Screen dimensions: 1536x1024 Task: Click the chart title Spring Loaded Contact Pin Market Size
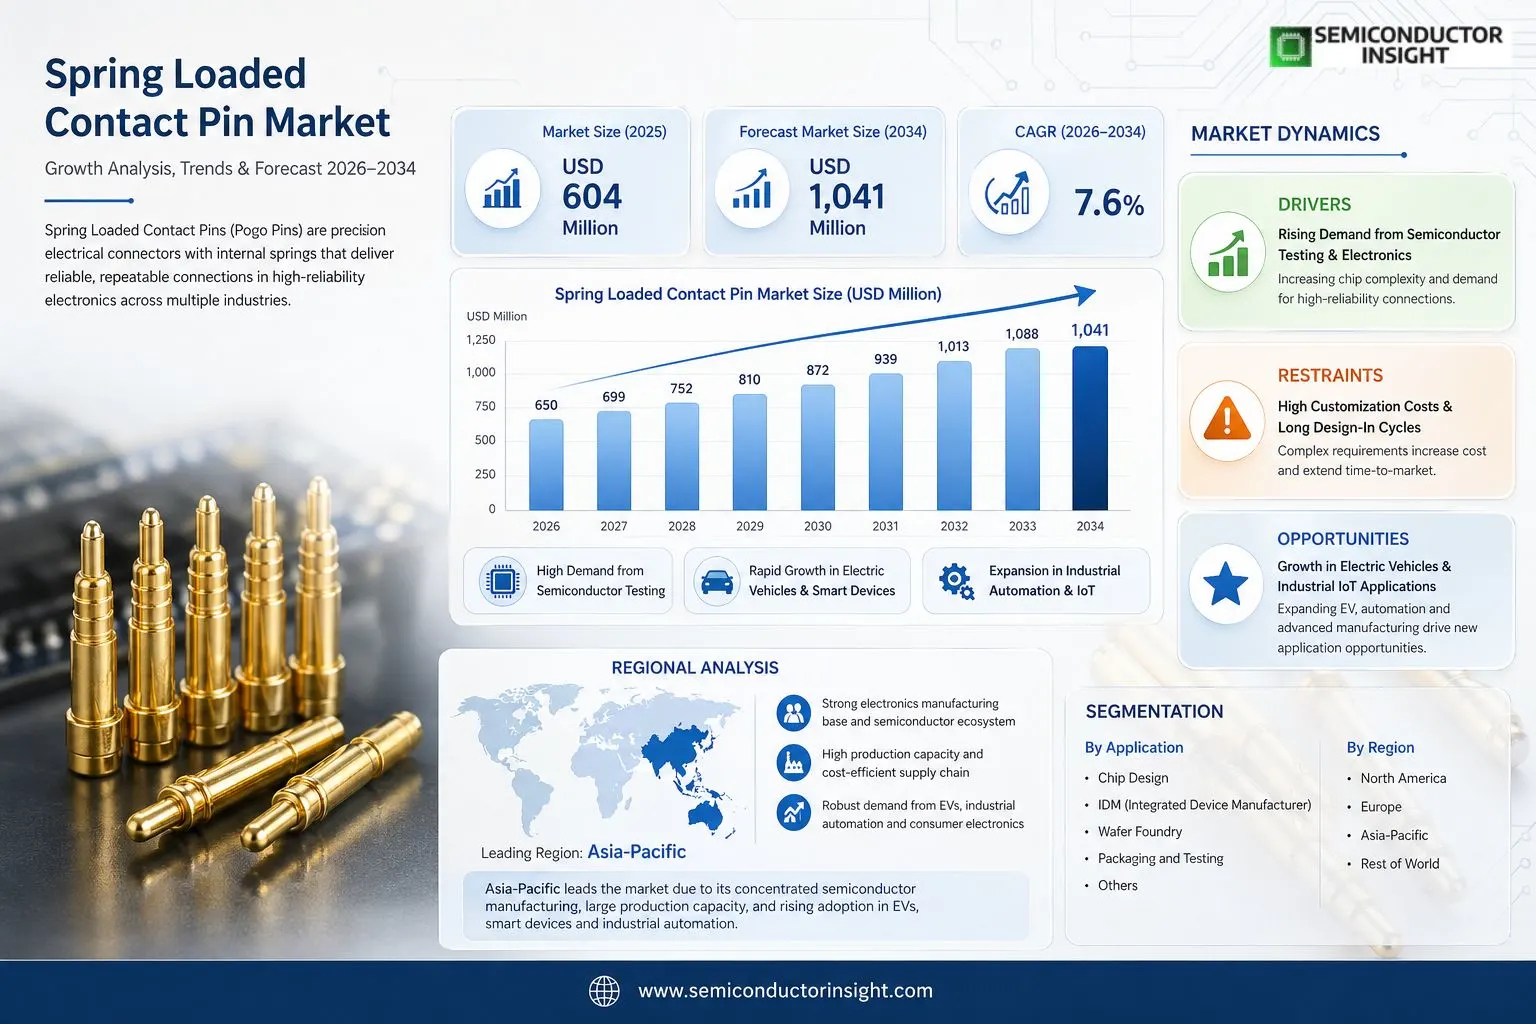(748, 294)
